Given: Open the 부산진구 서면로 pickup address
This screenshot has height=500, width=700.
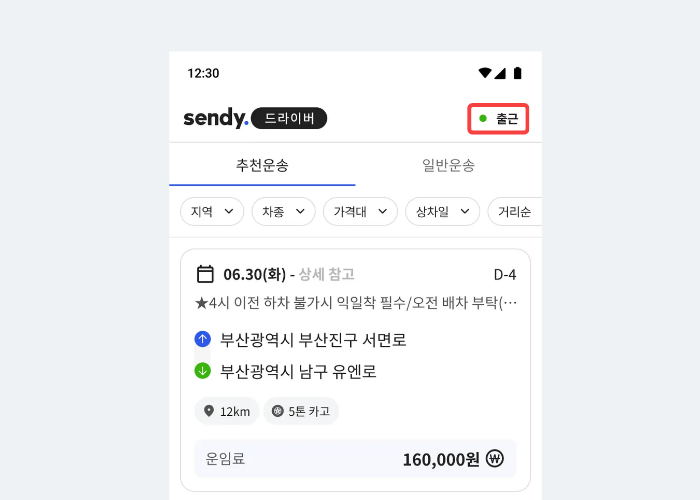Looking at the screenshot, I should 312,340.
